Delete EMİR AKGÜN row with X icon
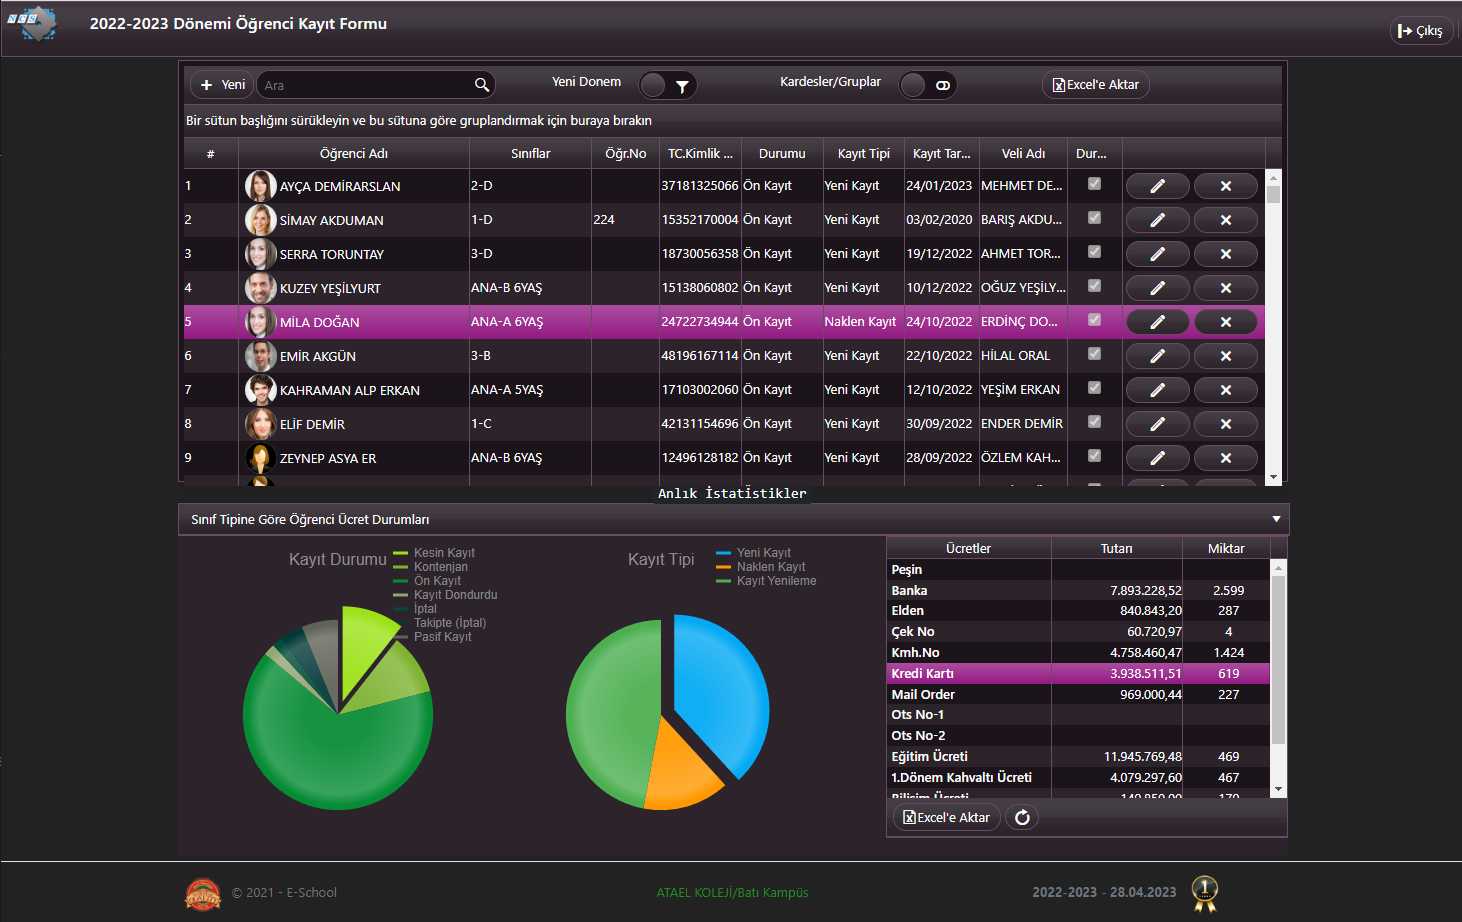Viewport: 1462px width, 922px height. [x=1225, y=356]
